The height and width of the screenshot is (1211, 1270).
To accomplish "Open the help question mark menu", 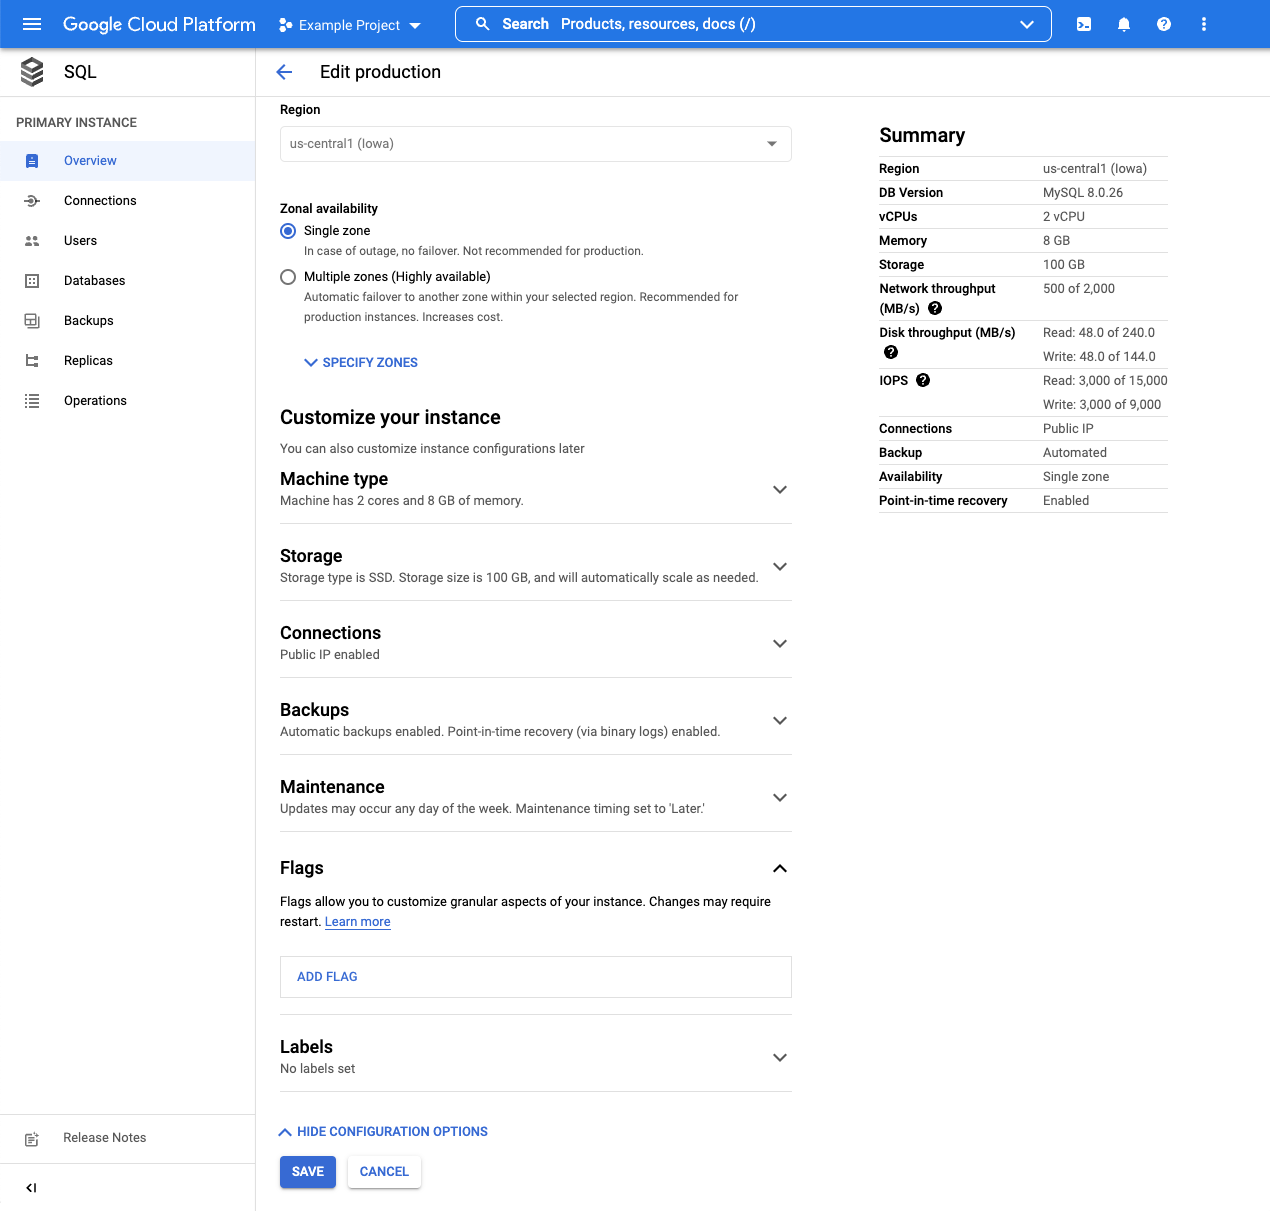I will click(1164, 24).
